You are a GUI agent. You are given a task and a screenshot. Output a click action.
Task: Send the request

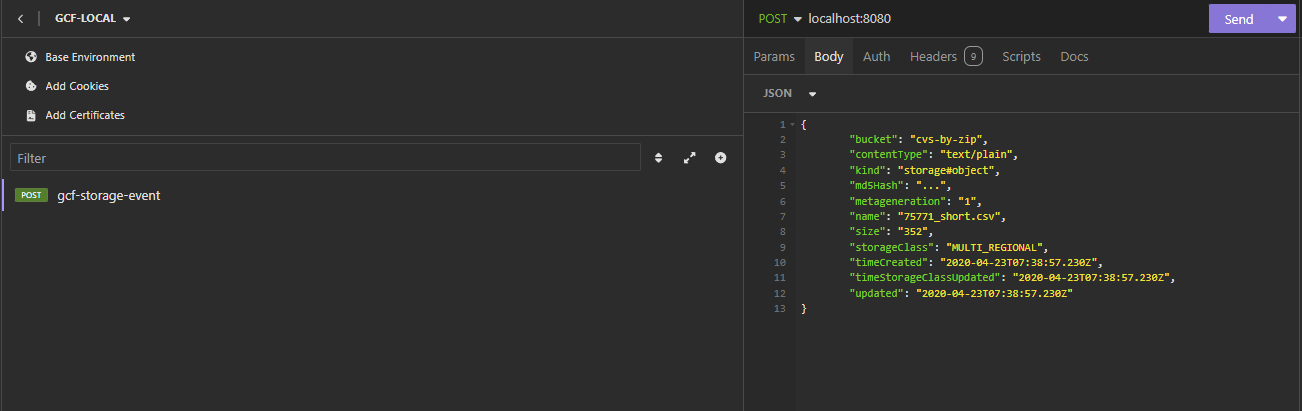pyautogui.click(x=1239, y=19)
